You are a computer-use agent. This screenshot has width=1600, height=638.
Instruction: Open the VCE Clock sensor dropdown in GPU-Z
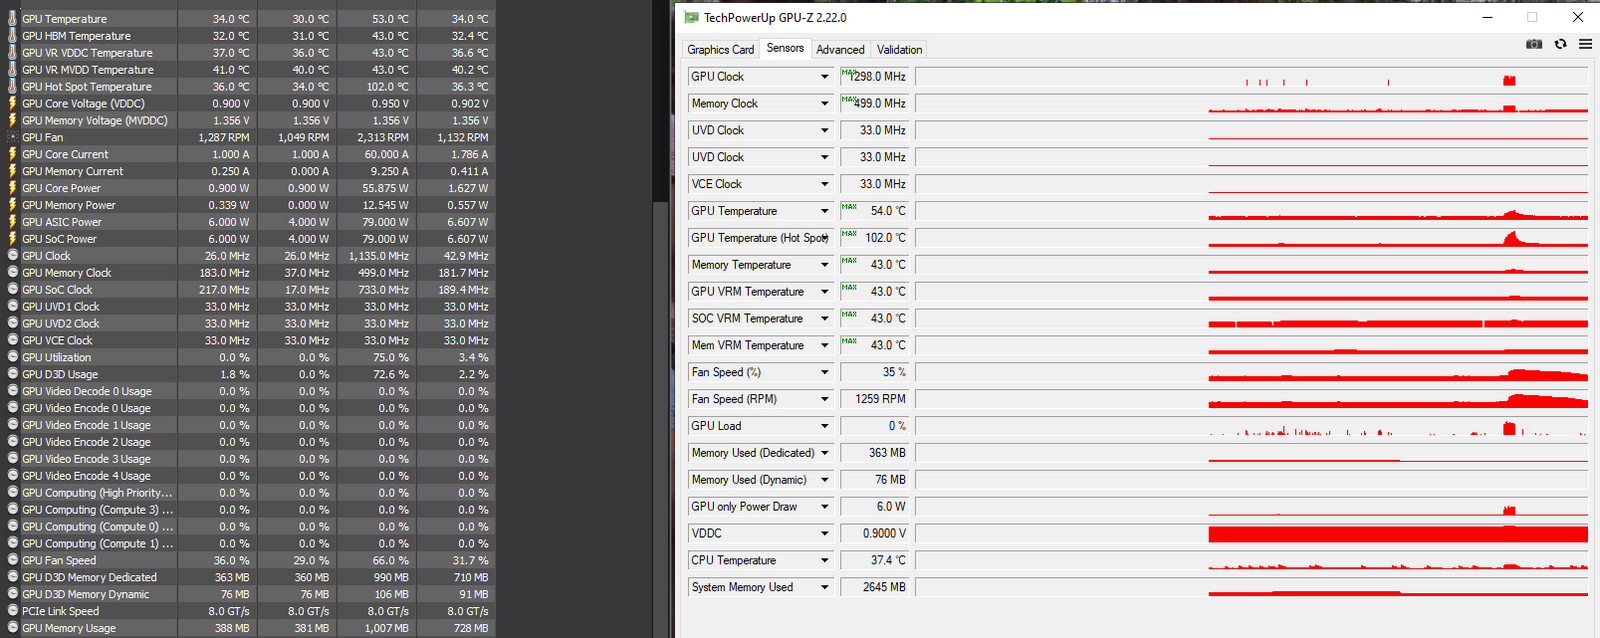[825, 185]
